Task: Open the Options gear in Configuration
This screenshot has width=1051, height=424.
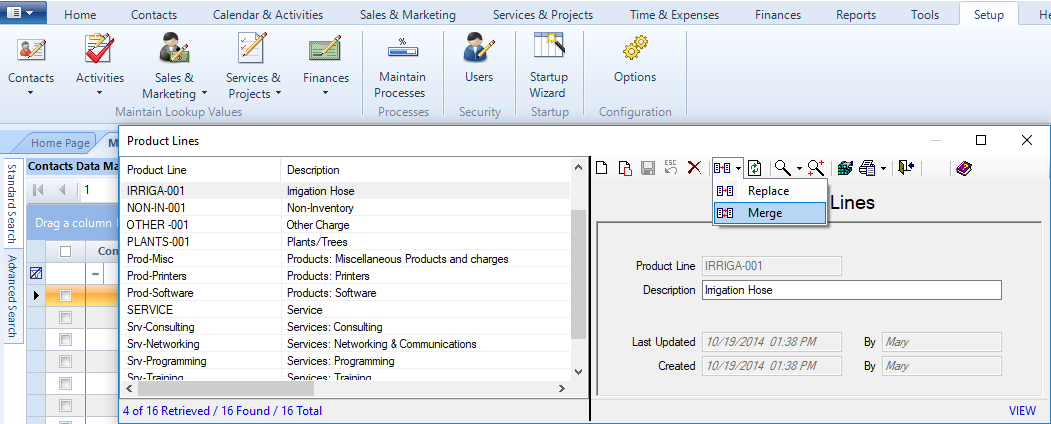Action: click(635, 60)
